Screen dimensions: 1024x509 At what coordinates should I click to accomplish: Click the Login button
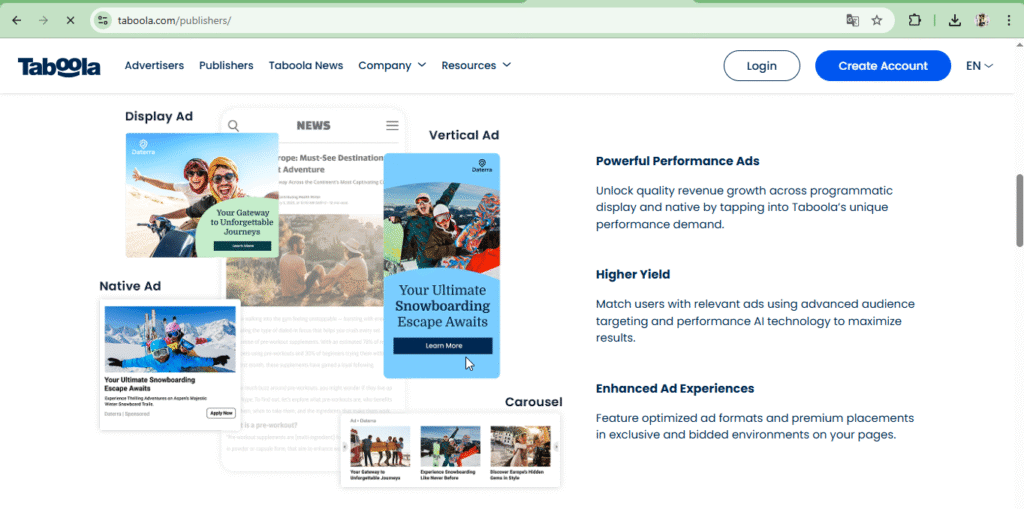[761, 65]
